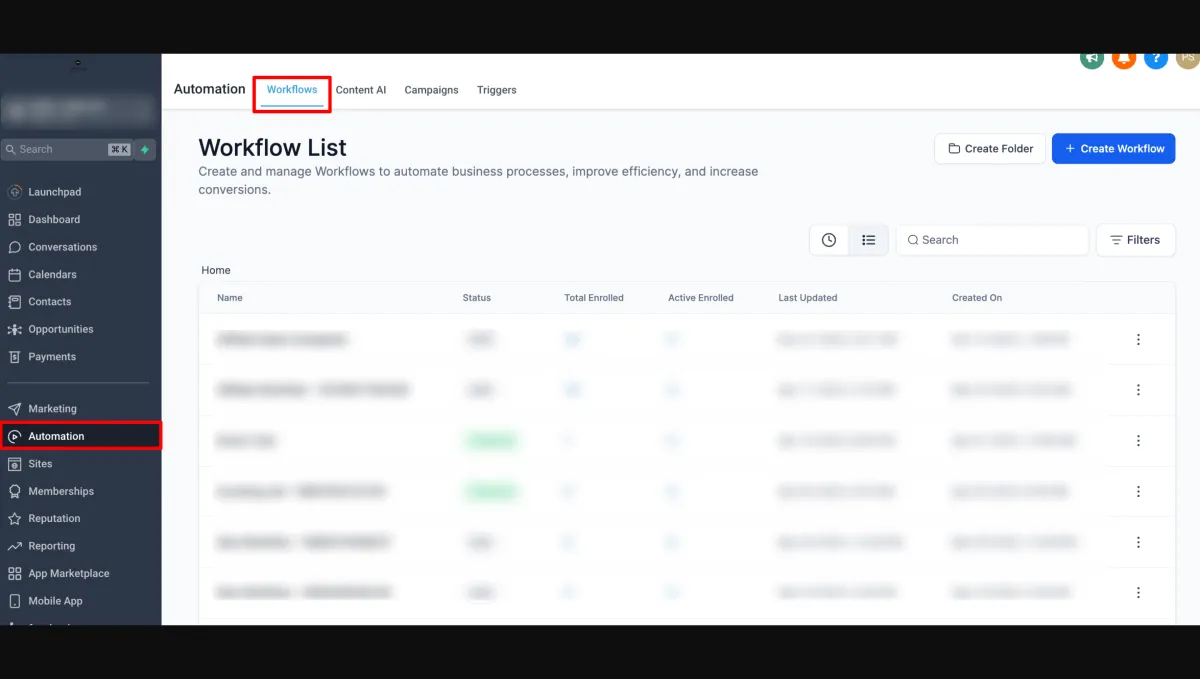The image size is (1200, 679).
Task: Click the Create Folder button
Action: (x=990, y=149)
